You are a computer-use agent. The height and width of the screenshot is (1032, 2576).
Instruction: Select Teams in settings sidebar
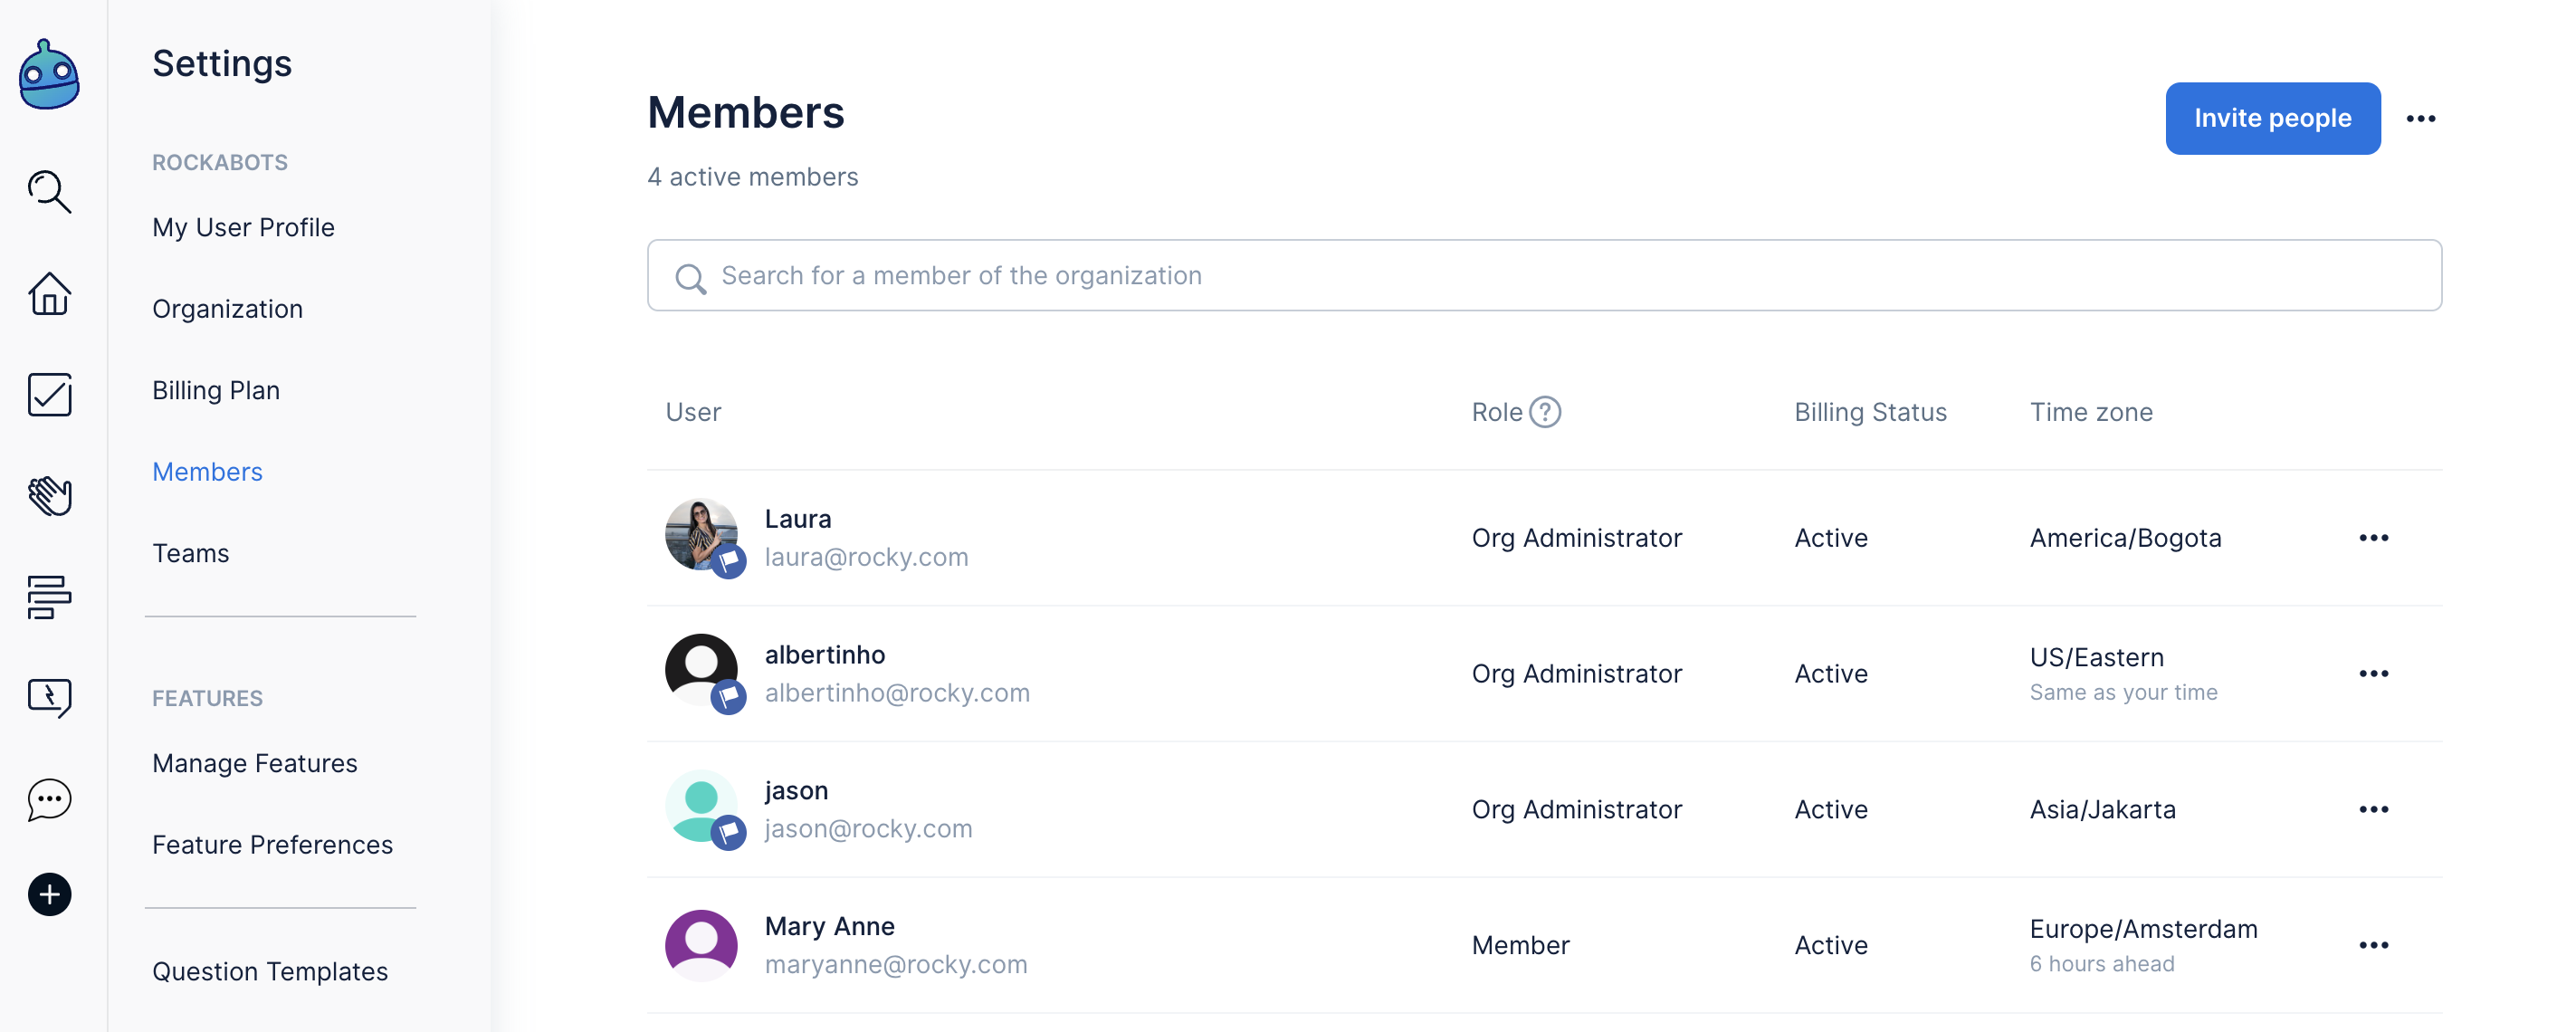click(190, 553)
